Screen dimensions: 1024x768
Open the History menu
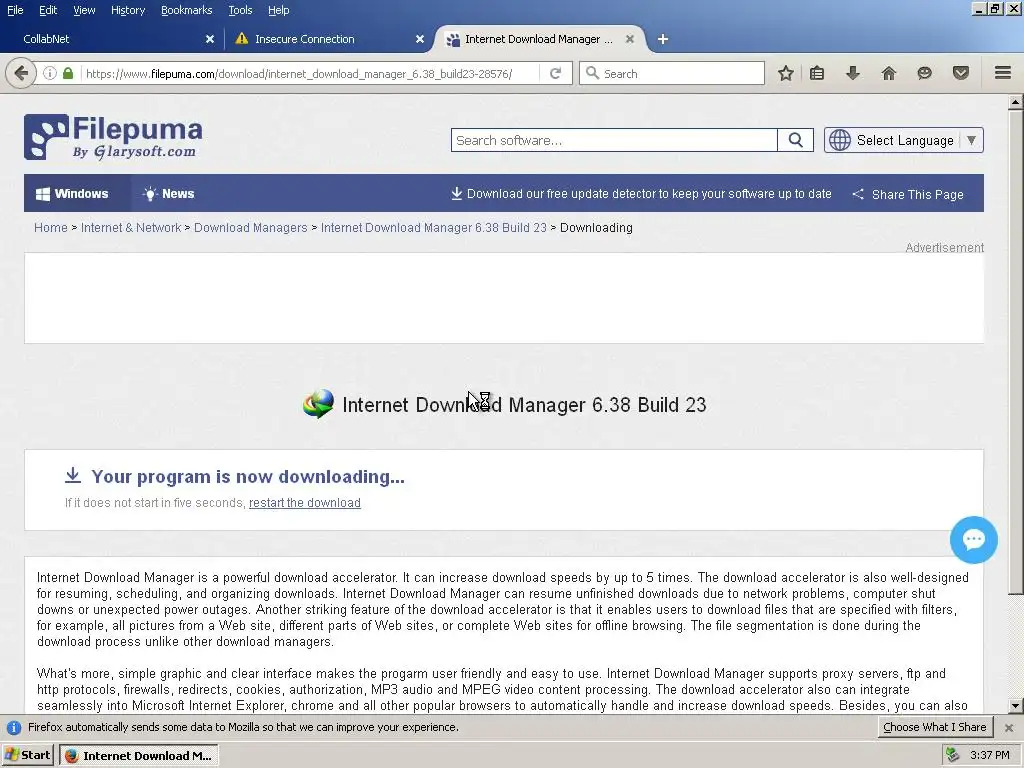[127, 10]
